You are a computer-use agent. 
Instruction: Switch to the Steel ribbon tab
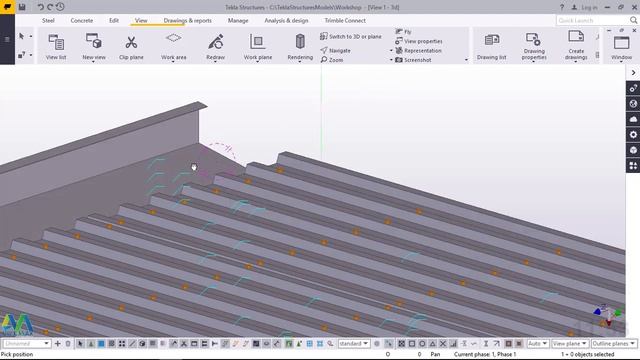coord(48,20)
